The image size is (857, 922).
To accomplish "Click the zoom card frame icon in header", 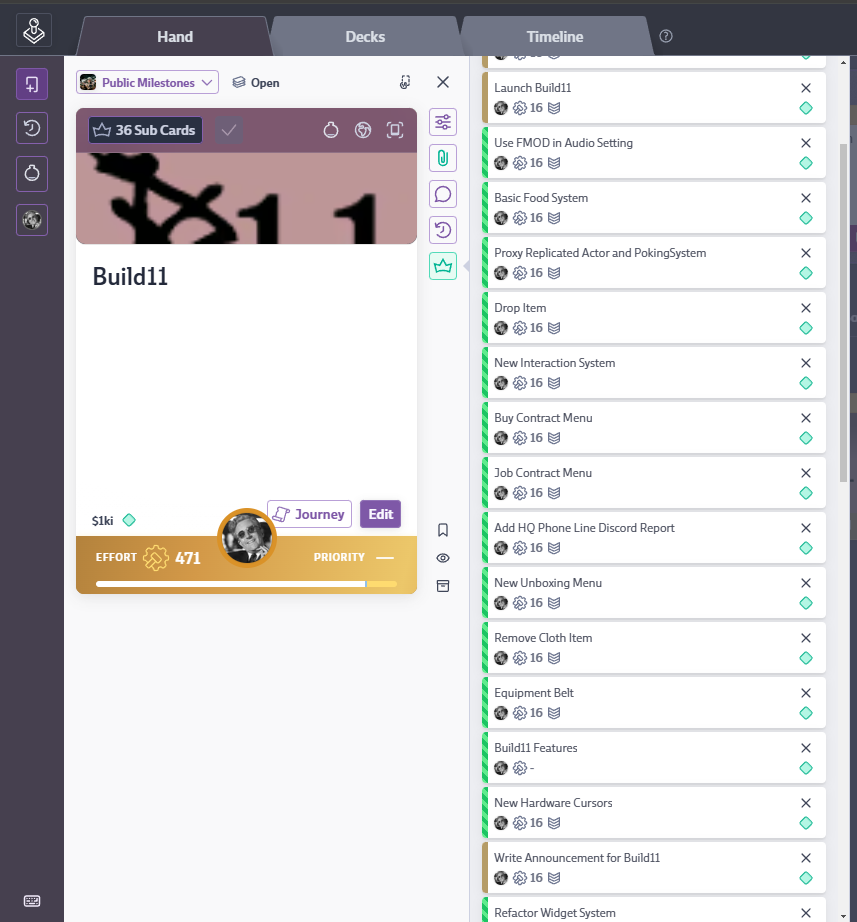I will click(x=395, y=130).
